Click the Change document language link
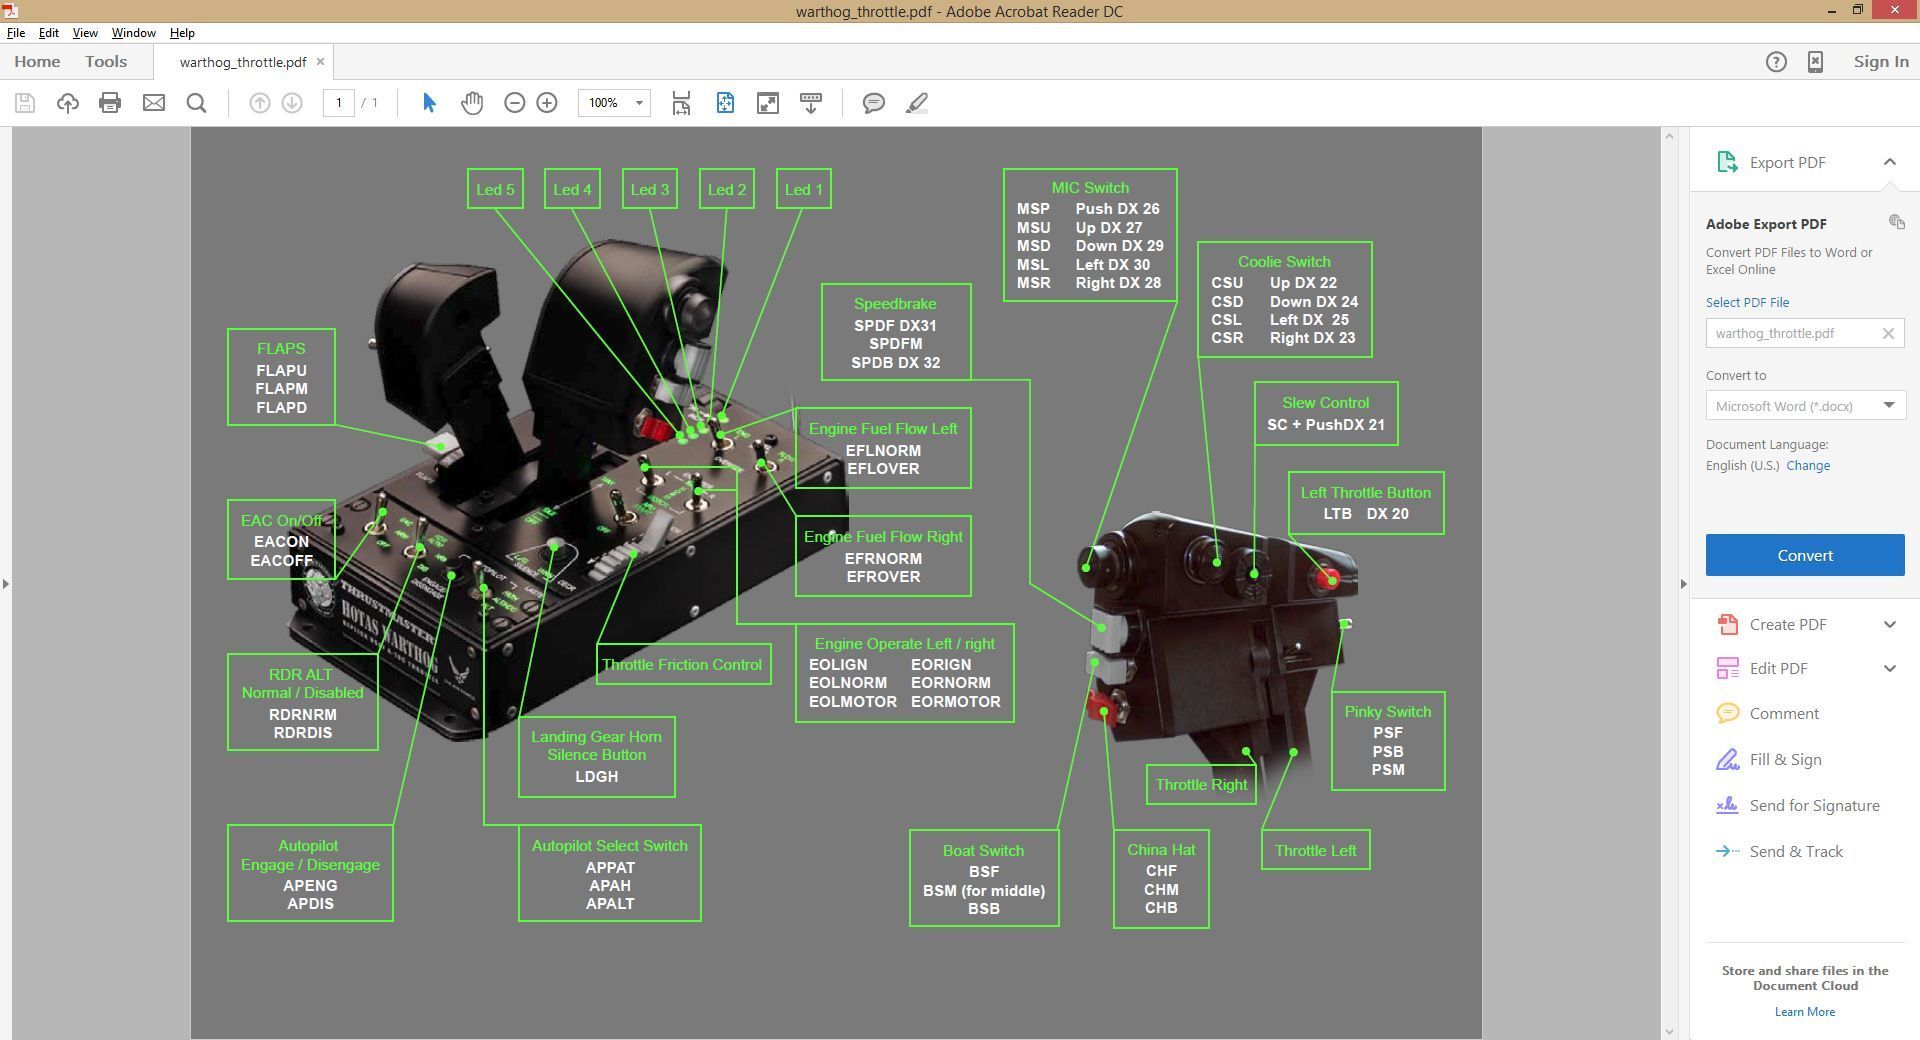Image resolution: width=1920 pixels, height=1040 pixels. (1809, 465)
